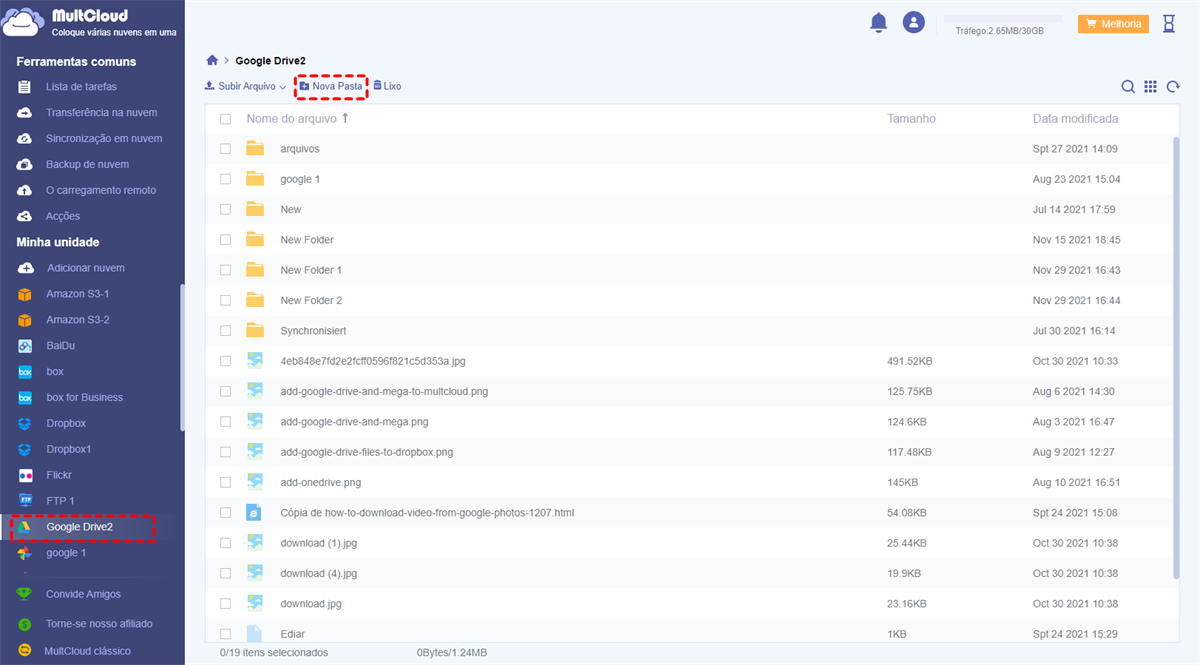Select the FTP 1 drive
Image resolution: width=1200 pixels, height=665 pixels.
point(60,501)
